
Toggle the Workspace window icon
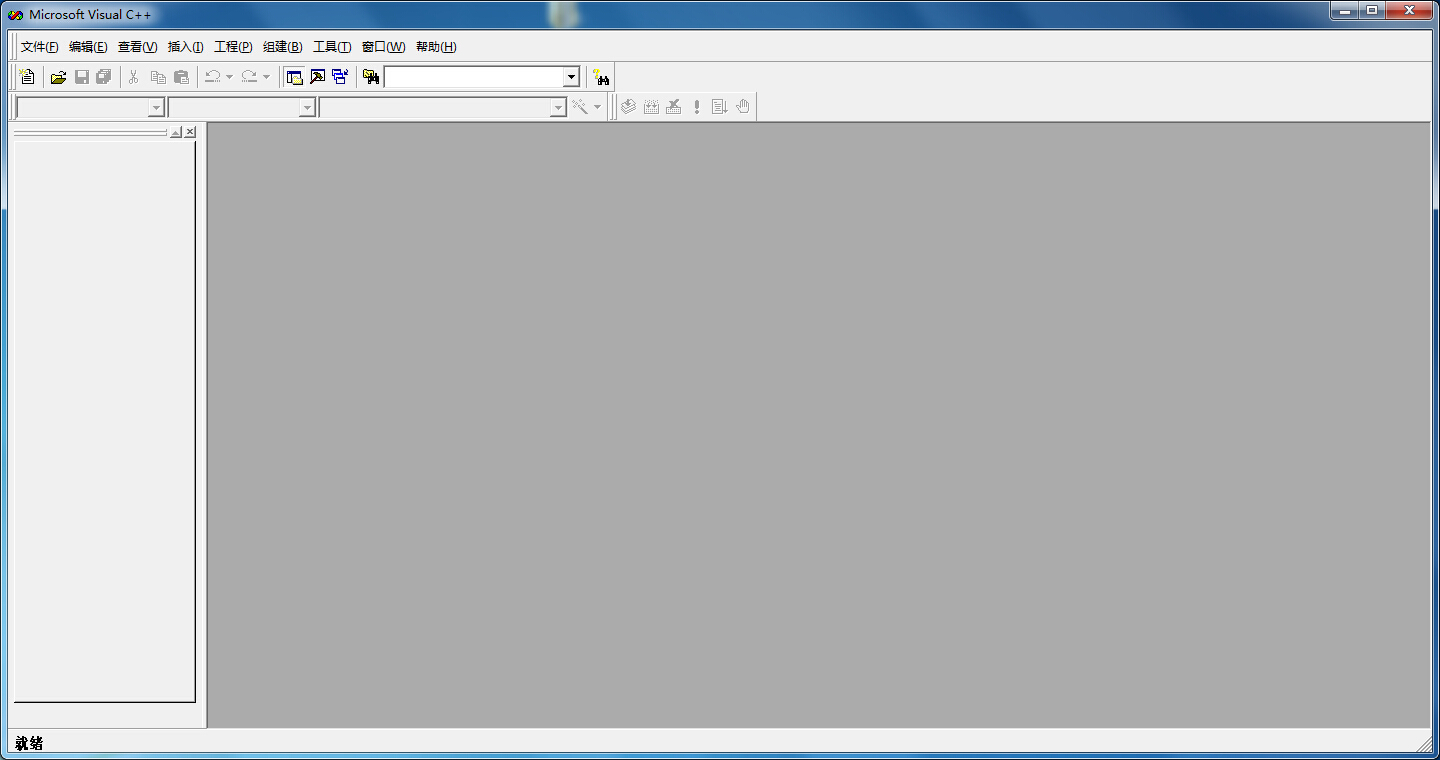pos(294,77)
